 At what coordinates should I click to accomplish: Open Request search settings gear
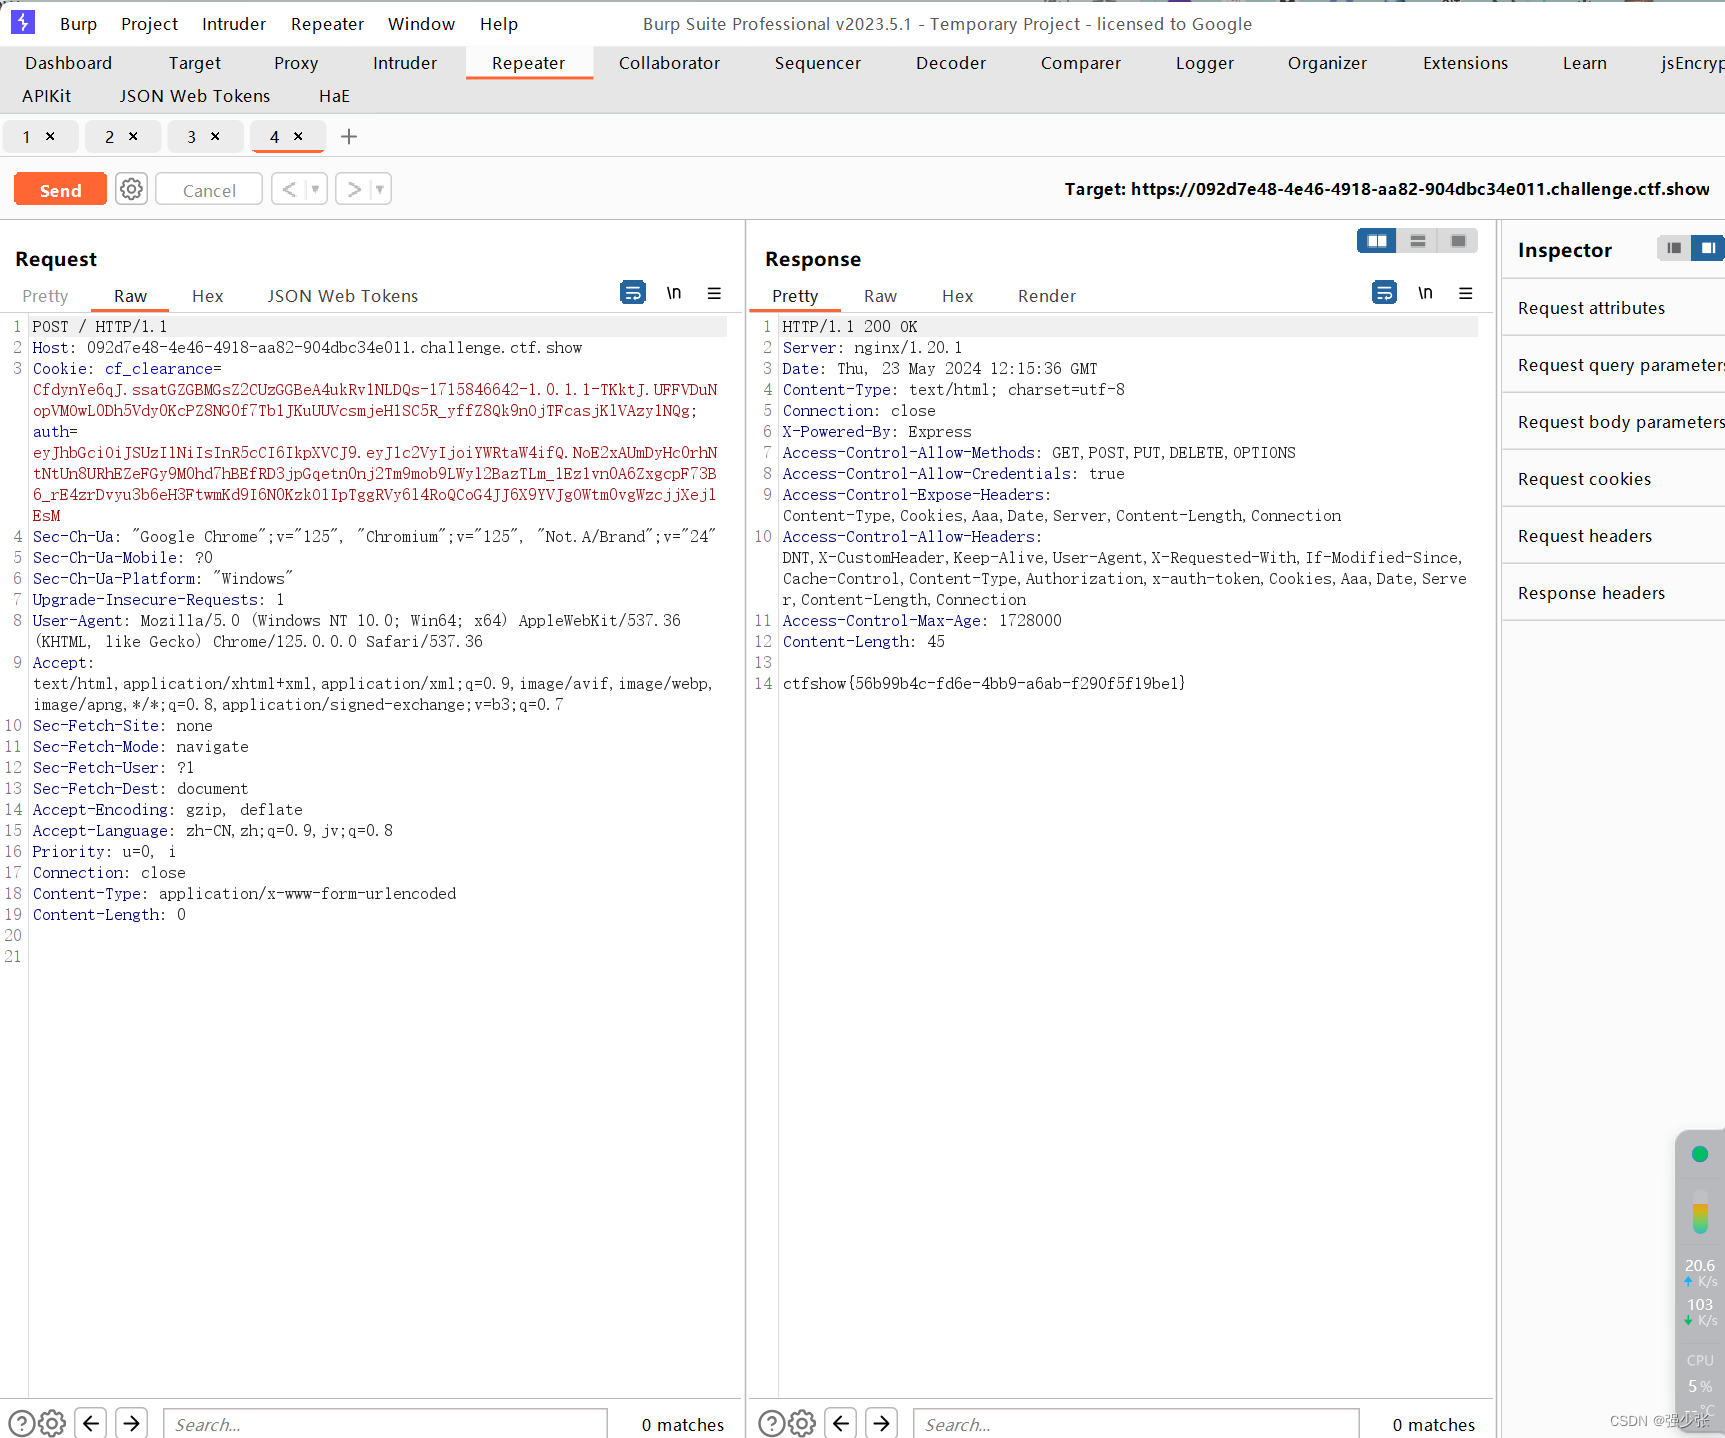52,1423
